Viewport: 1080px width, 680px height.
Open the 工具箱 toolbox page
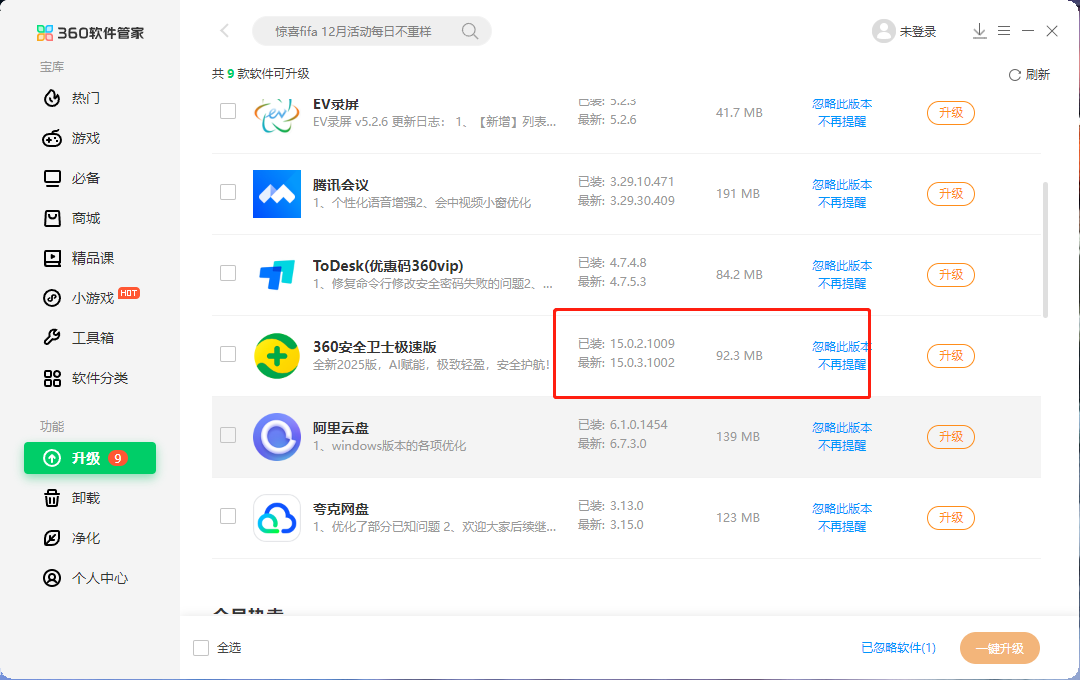point(92,338)
